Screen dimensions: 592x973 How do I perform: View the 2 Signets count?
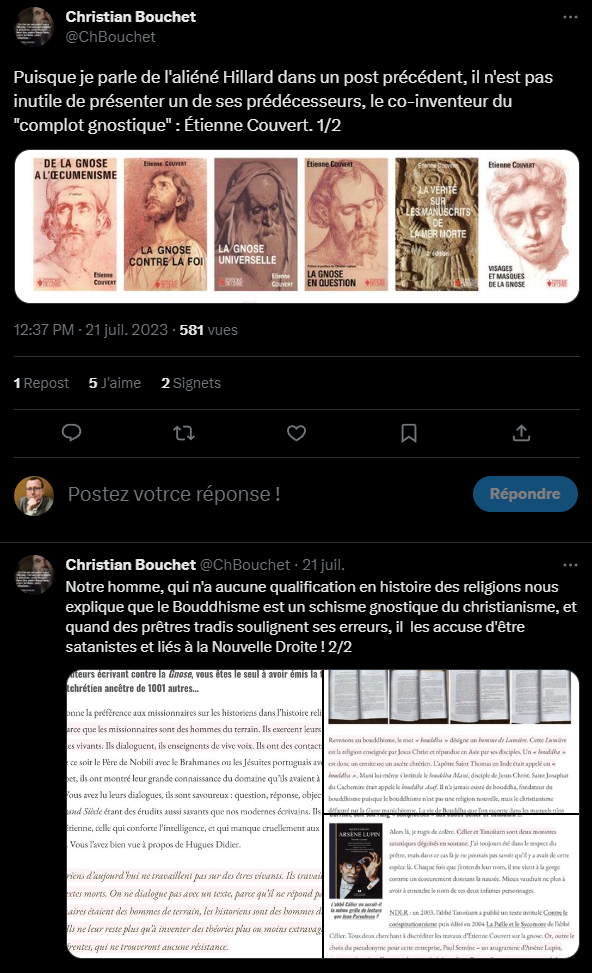[191, 383]
